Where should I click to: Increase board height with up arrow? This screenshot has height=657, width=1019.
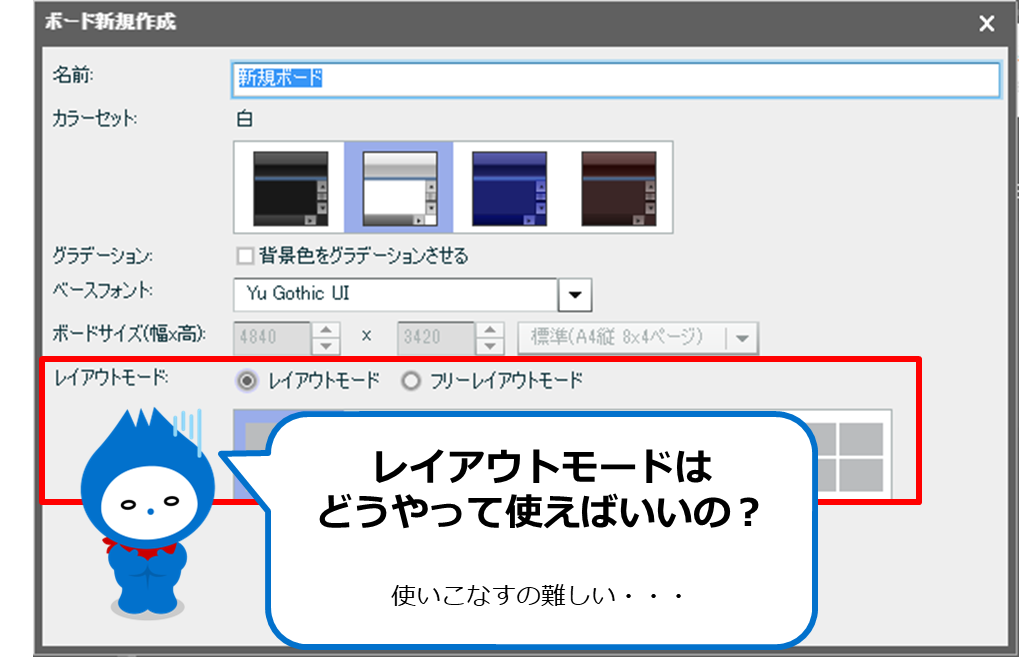coord(490,329)
